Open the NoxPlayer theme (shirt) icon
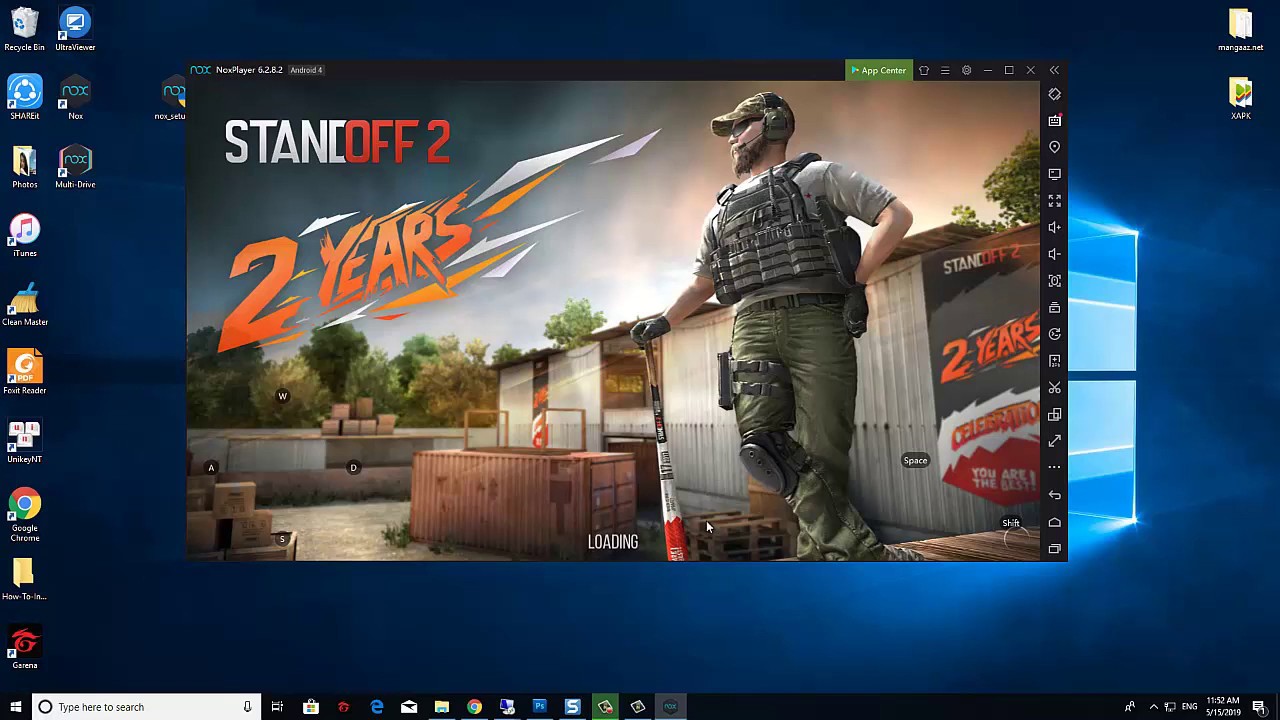This screenshot has width=1280, height=720. pos(924,70)
